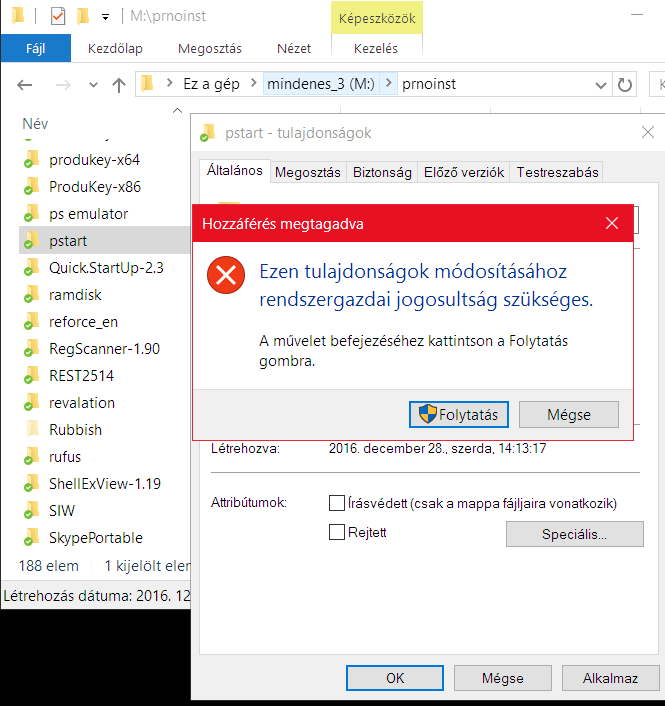Expand the address bar history dropdown

coord(601,85)
